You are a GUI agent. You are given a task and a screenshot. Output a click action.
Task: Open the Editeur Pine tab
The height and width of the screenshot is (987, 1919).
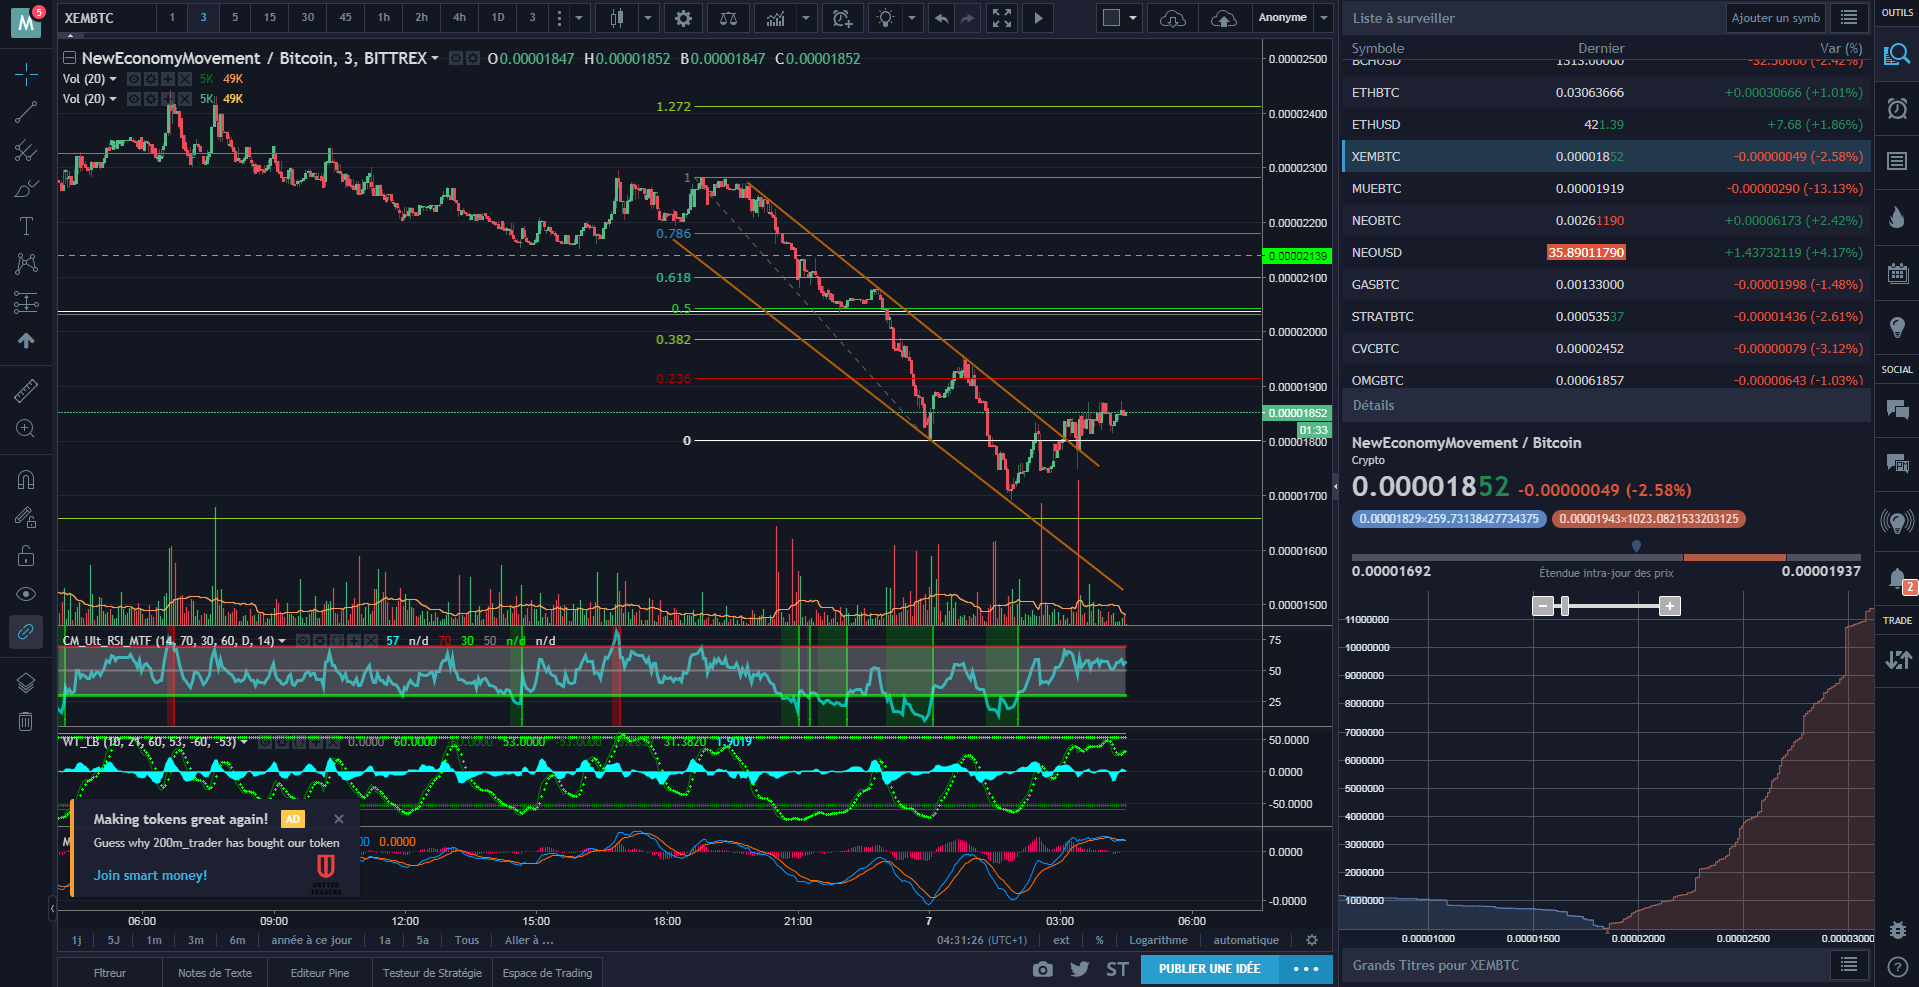[320, 973]
